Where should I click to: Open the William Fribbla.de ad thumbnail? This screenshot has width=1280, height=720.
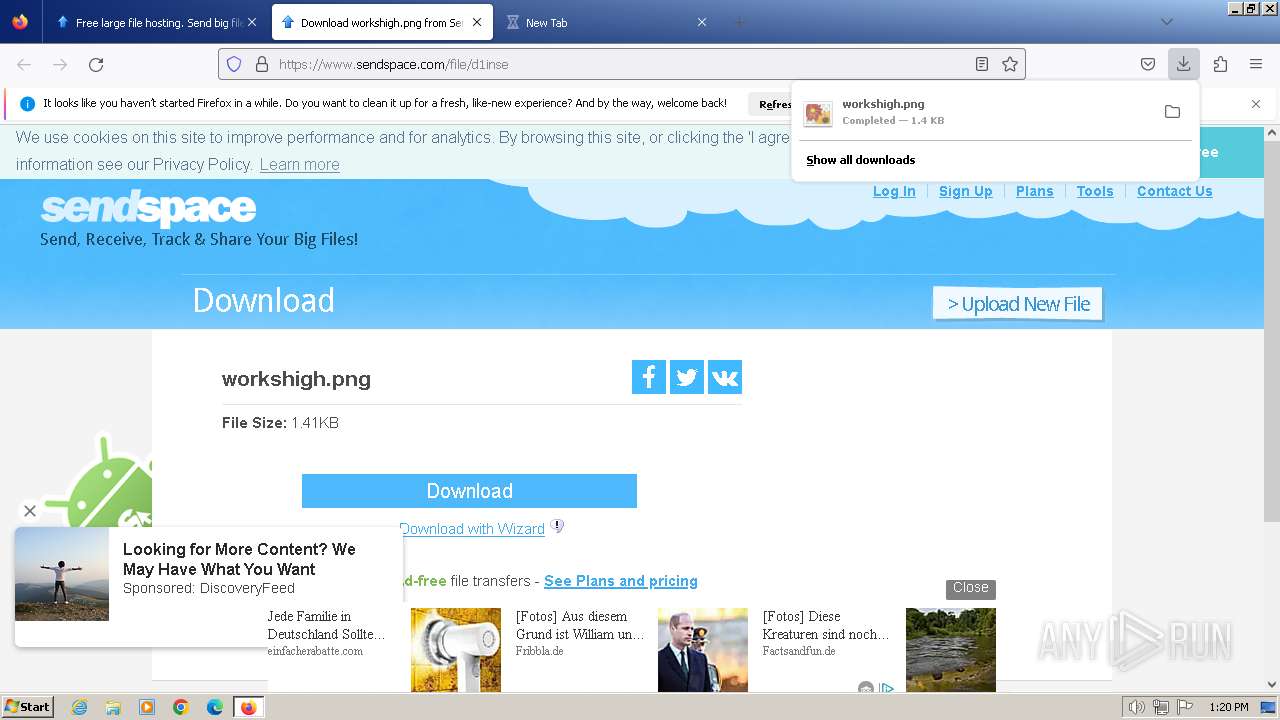coord(702,650)
